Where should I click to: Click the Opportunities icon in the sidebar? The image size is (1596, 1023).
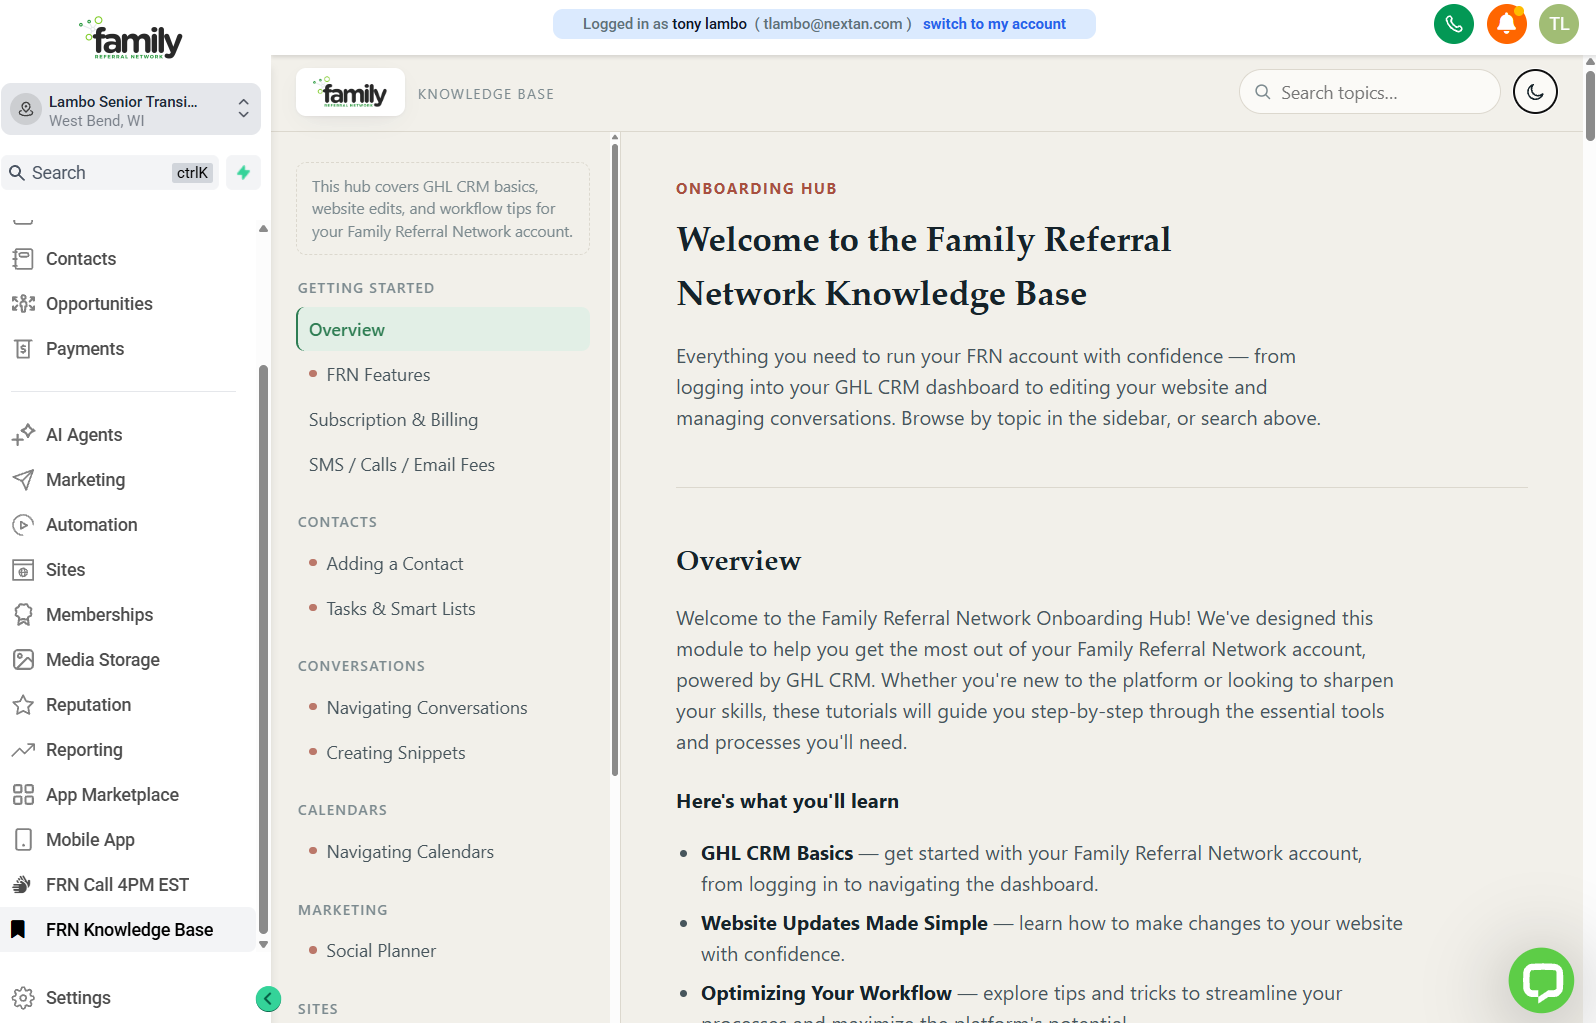tap(23, 304)
